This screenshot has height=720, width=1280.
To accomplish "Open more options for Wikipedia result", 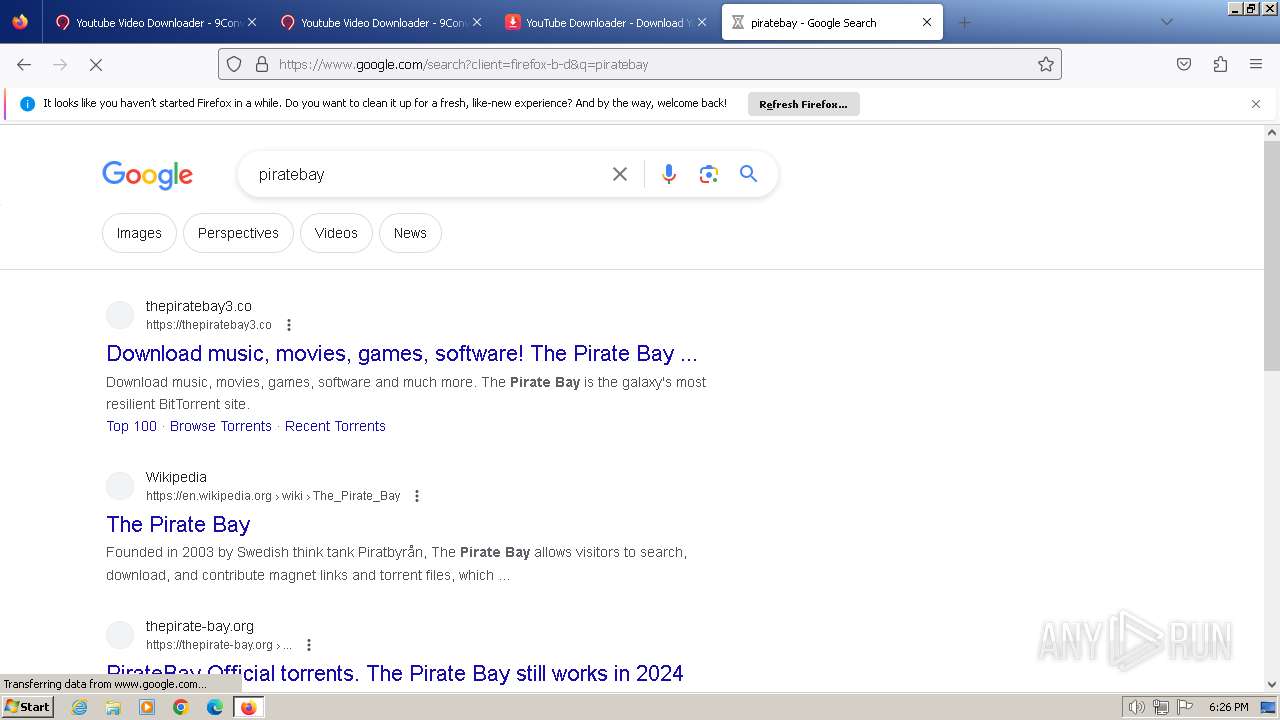I will (417, 496).
